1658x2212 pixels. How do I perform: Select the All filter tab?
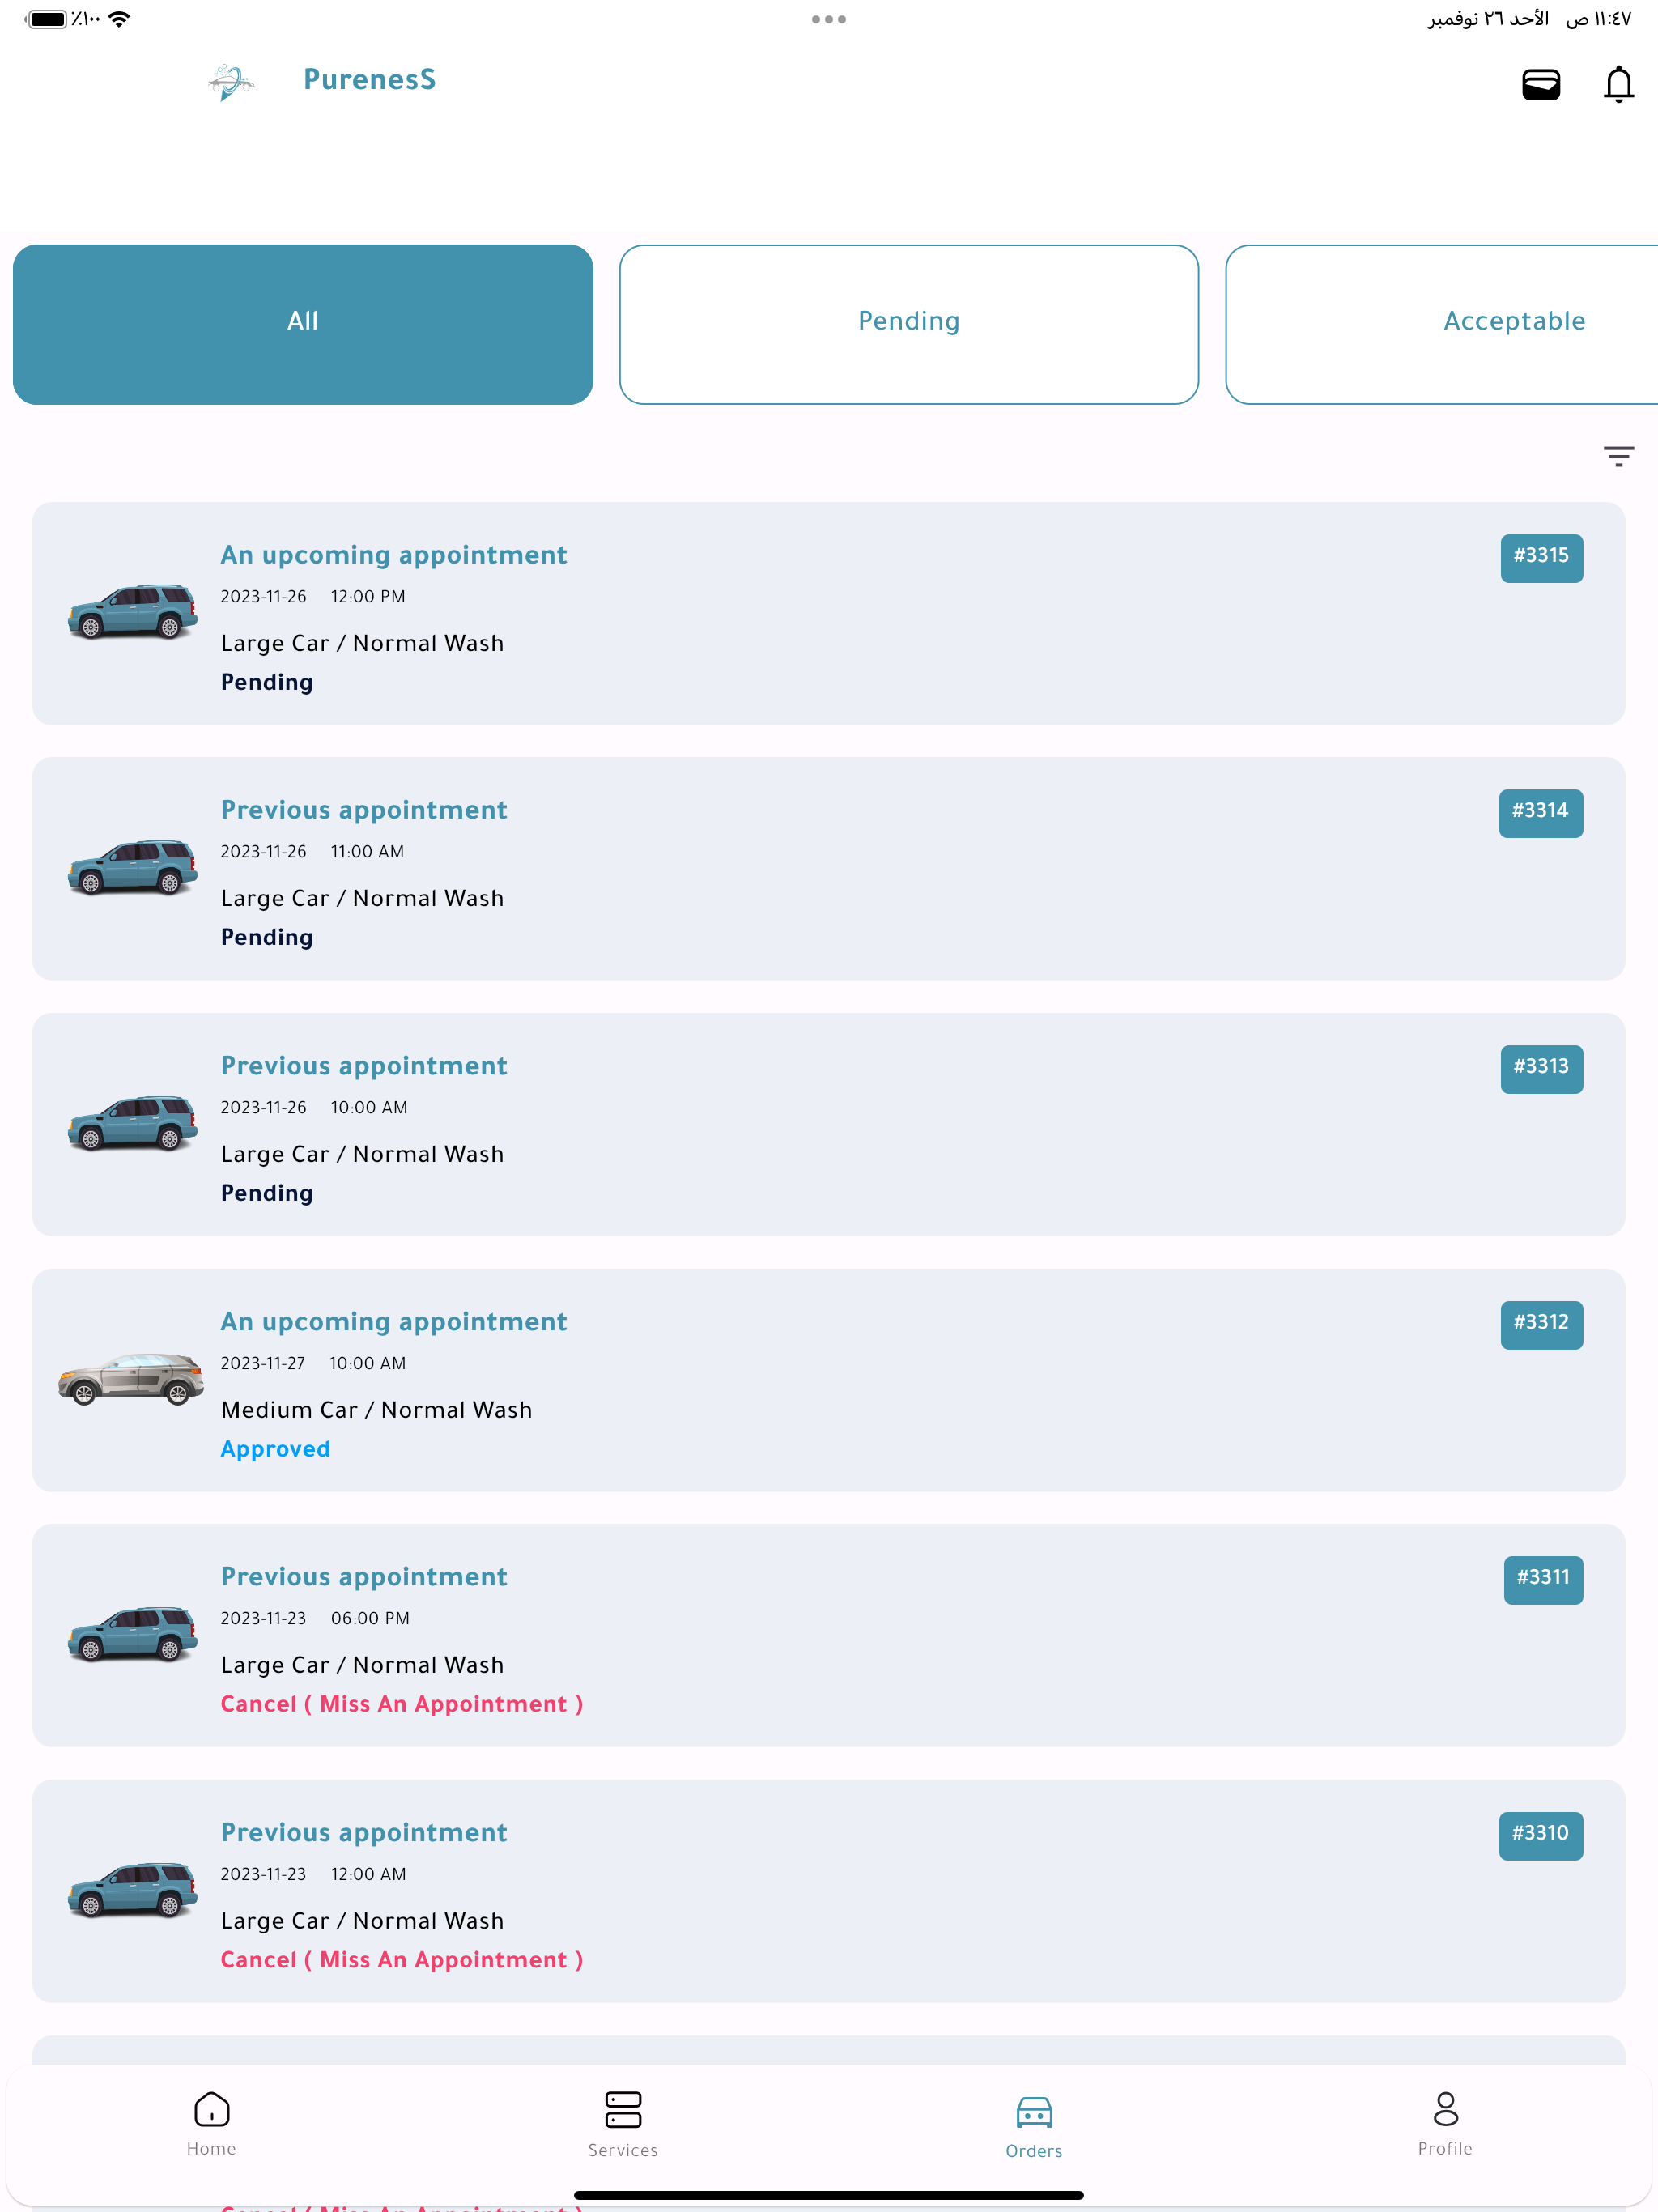[x=303, y=324]
